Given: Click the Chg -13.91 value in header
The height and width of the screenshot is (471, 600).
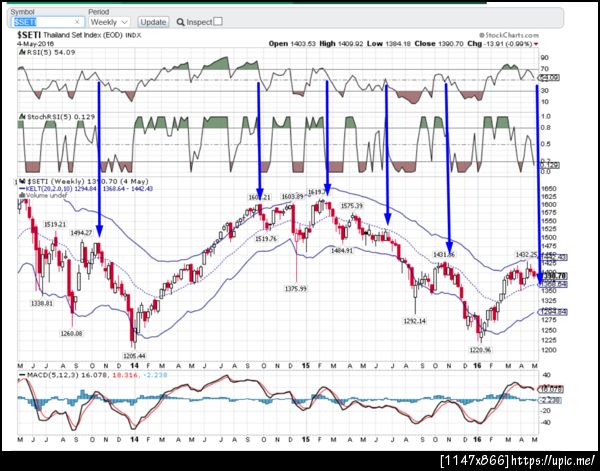Looking at the screenshot, I should (502, 44).
